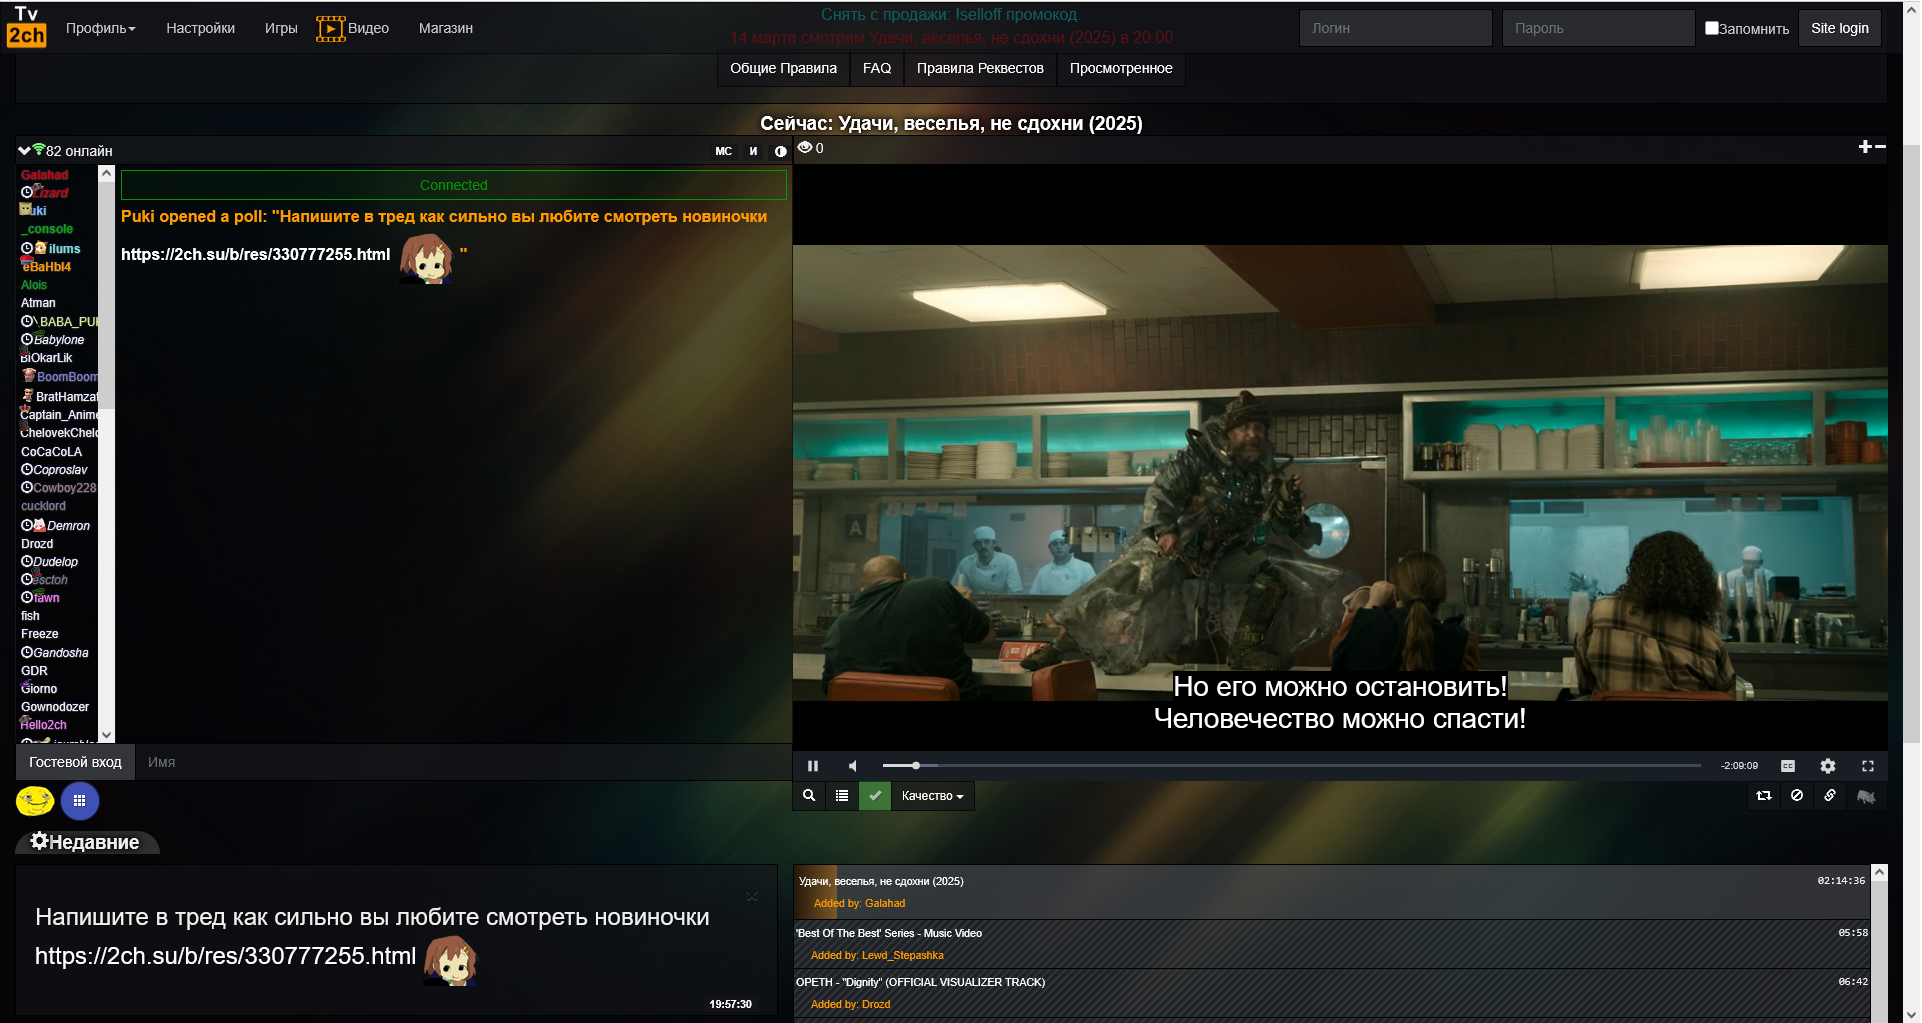Viewport: 1922px width, 1023px height.
Task: Click the Connected status bar
Action: [x=454, y=185]
